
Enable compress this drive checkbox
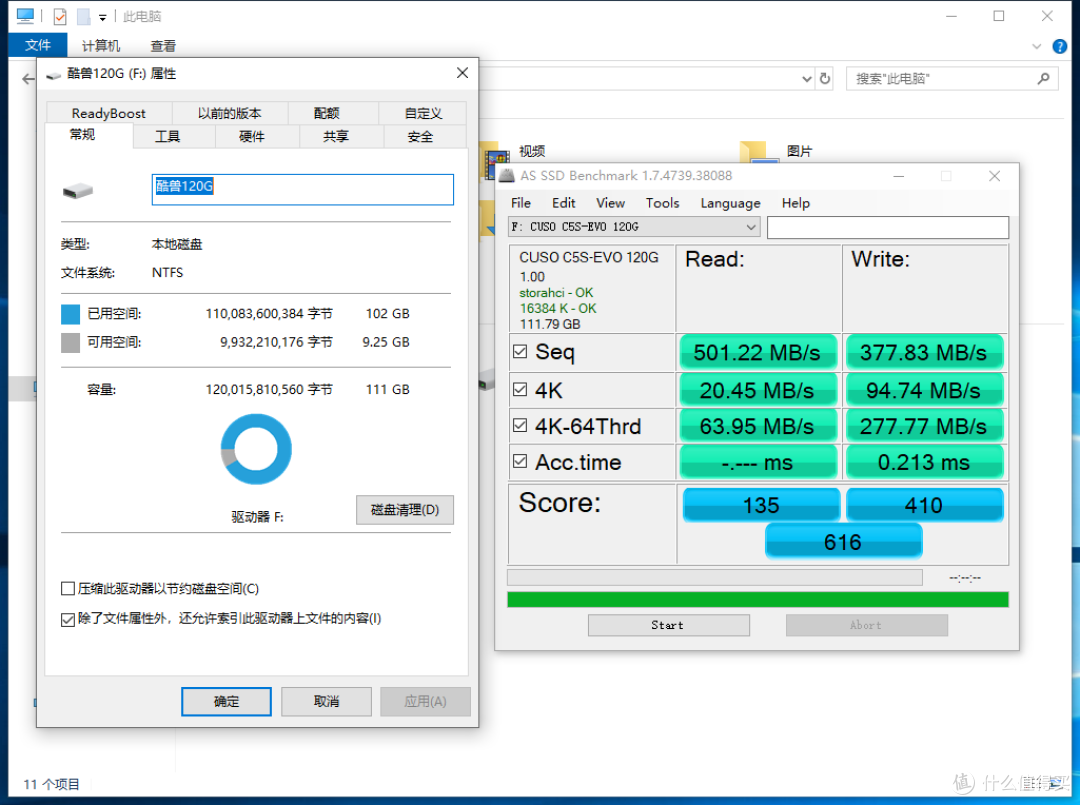tap(68, 589)
